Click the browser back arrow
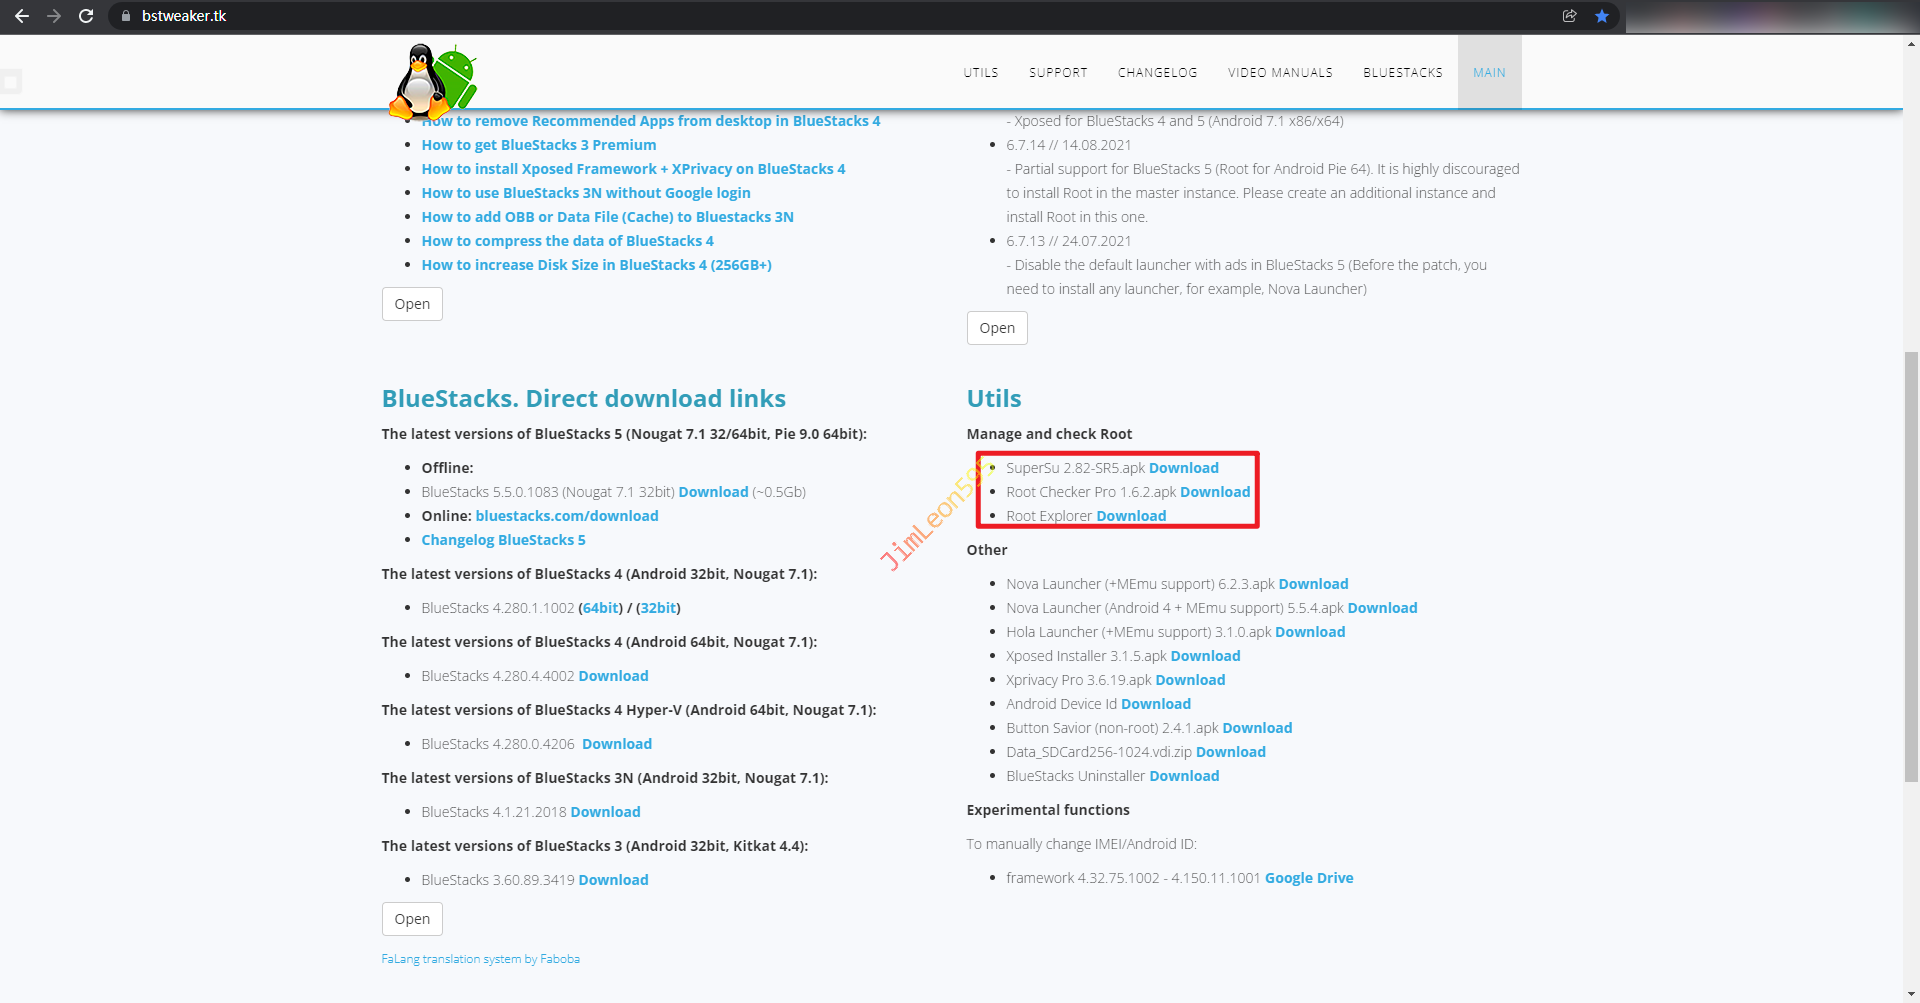Image resolution: width=1920 pixels, height=1003 pixels. click(22, 16)
